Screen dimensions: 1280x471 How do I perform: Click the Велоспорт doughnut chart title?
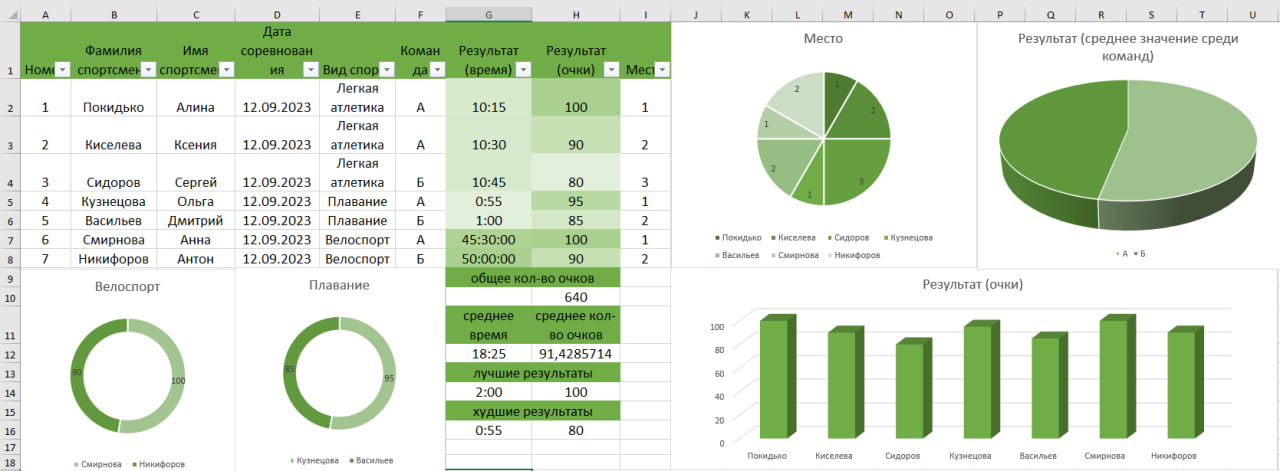pyautogui.click(x=127, y=286)
